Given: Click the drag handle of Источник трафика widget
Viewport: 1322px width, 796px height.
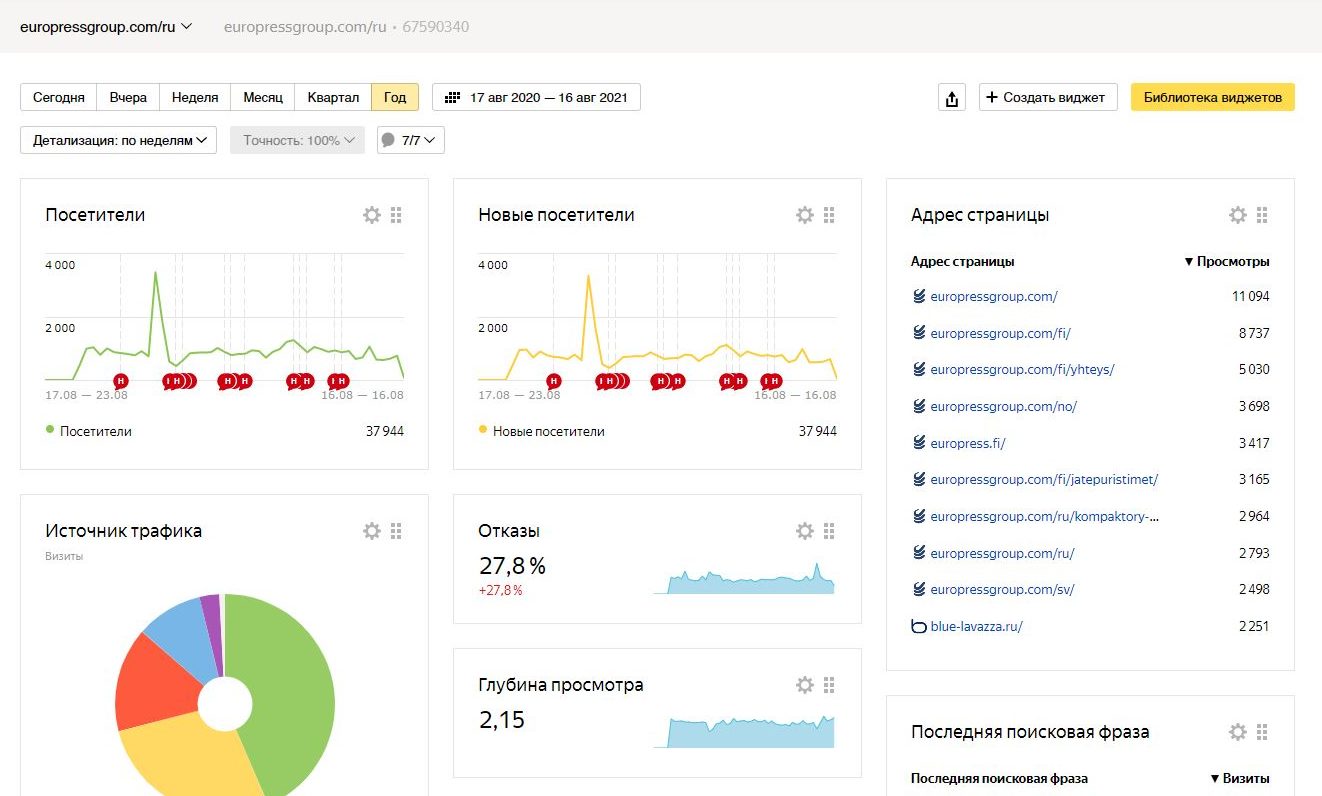Looking at the screenshot, I should click(x=396, y=531).
